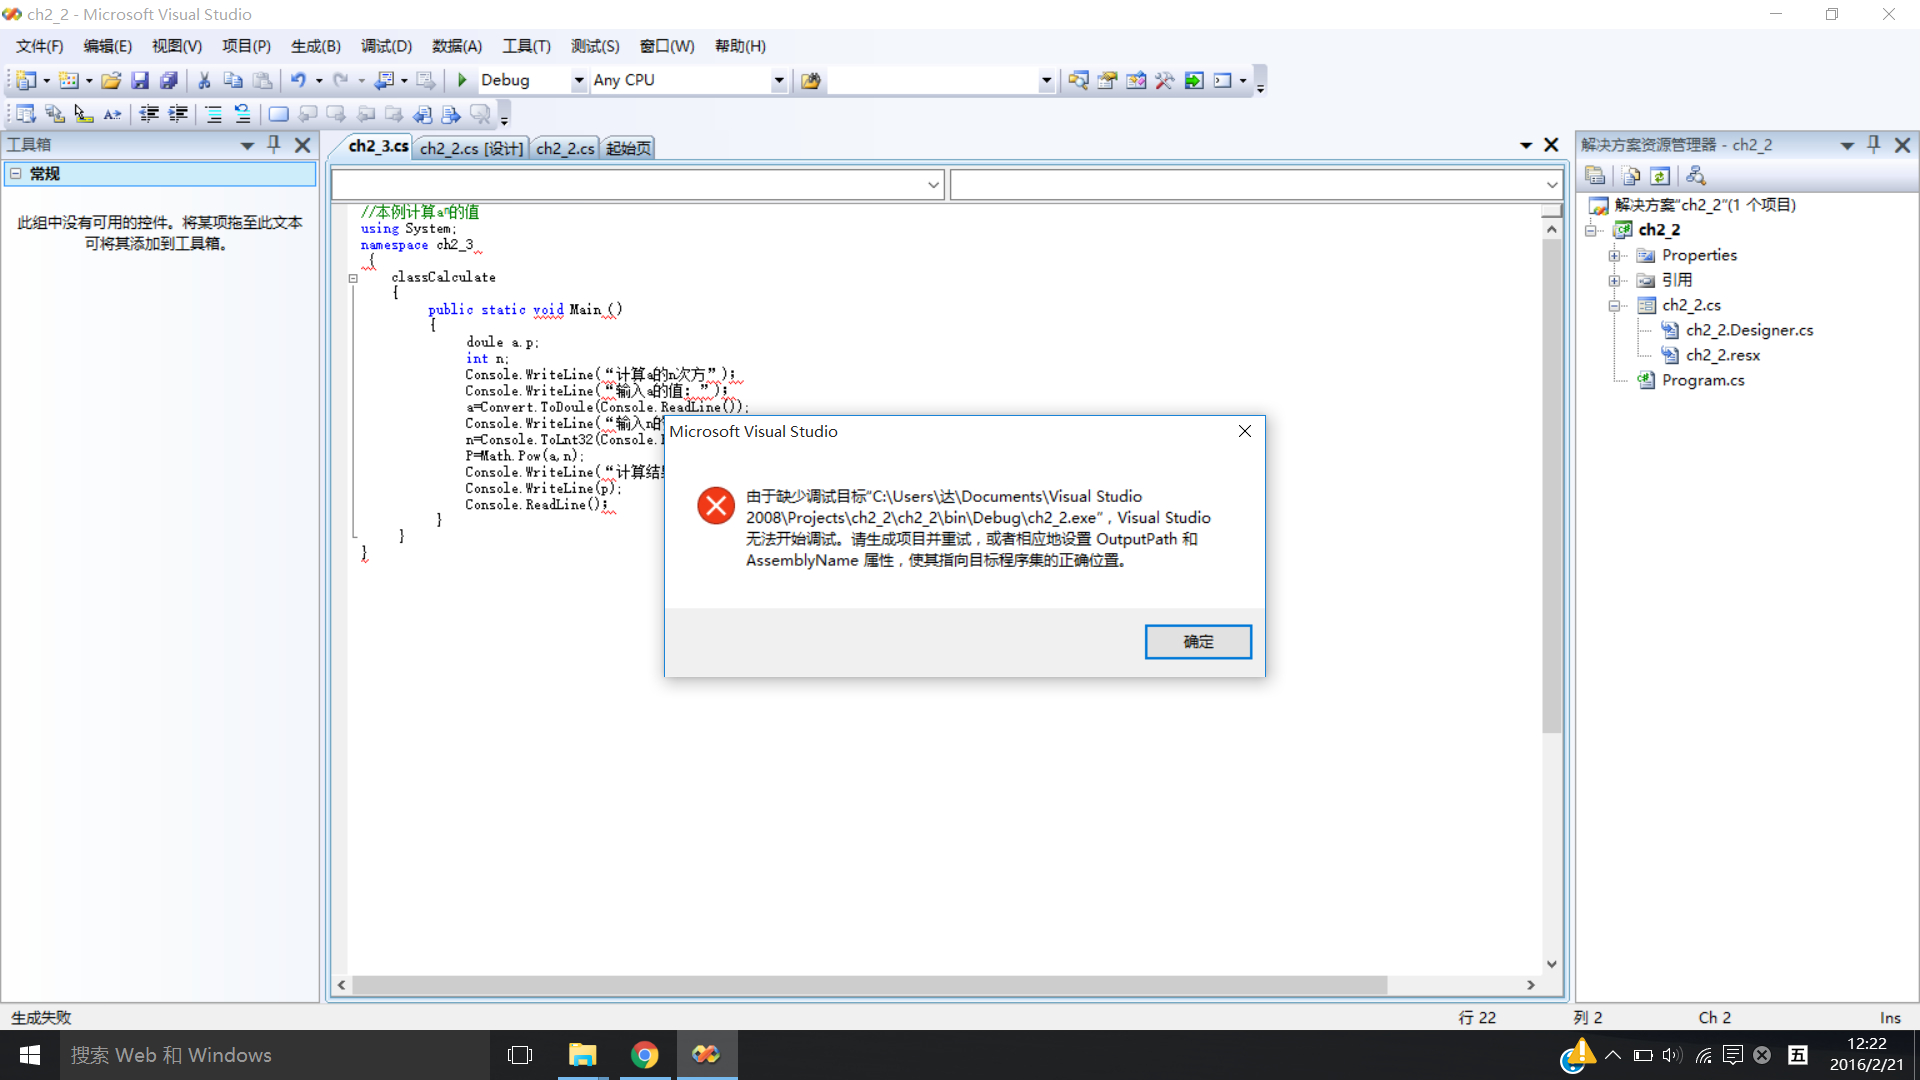Expand the Properties folder node
This screenshot has height=1080, width=1920.
1614,255
